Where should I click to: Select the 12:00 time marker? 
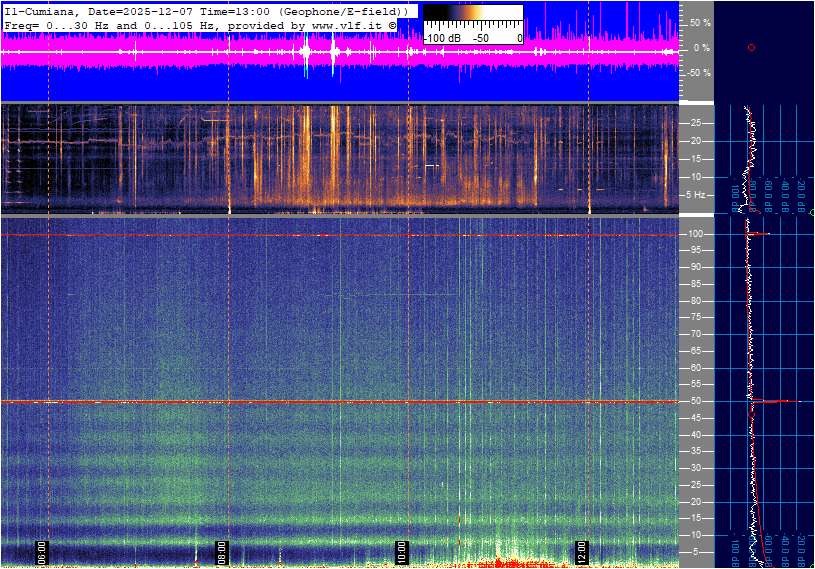click(x=581, y=552)
